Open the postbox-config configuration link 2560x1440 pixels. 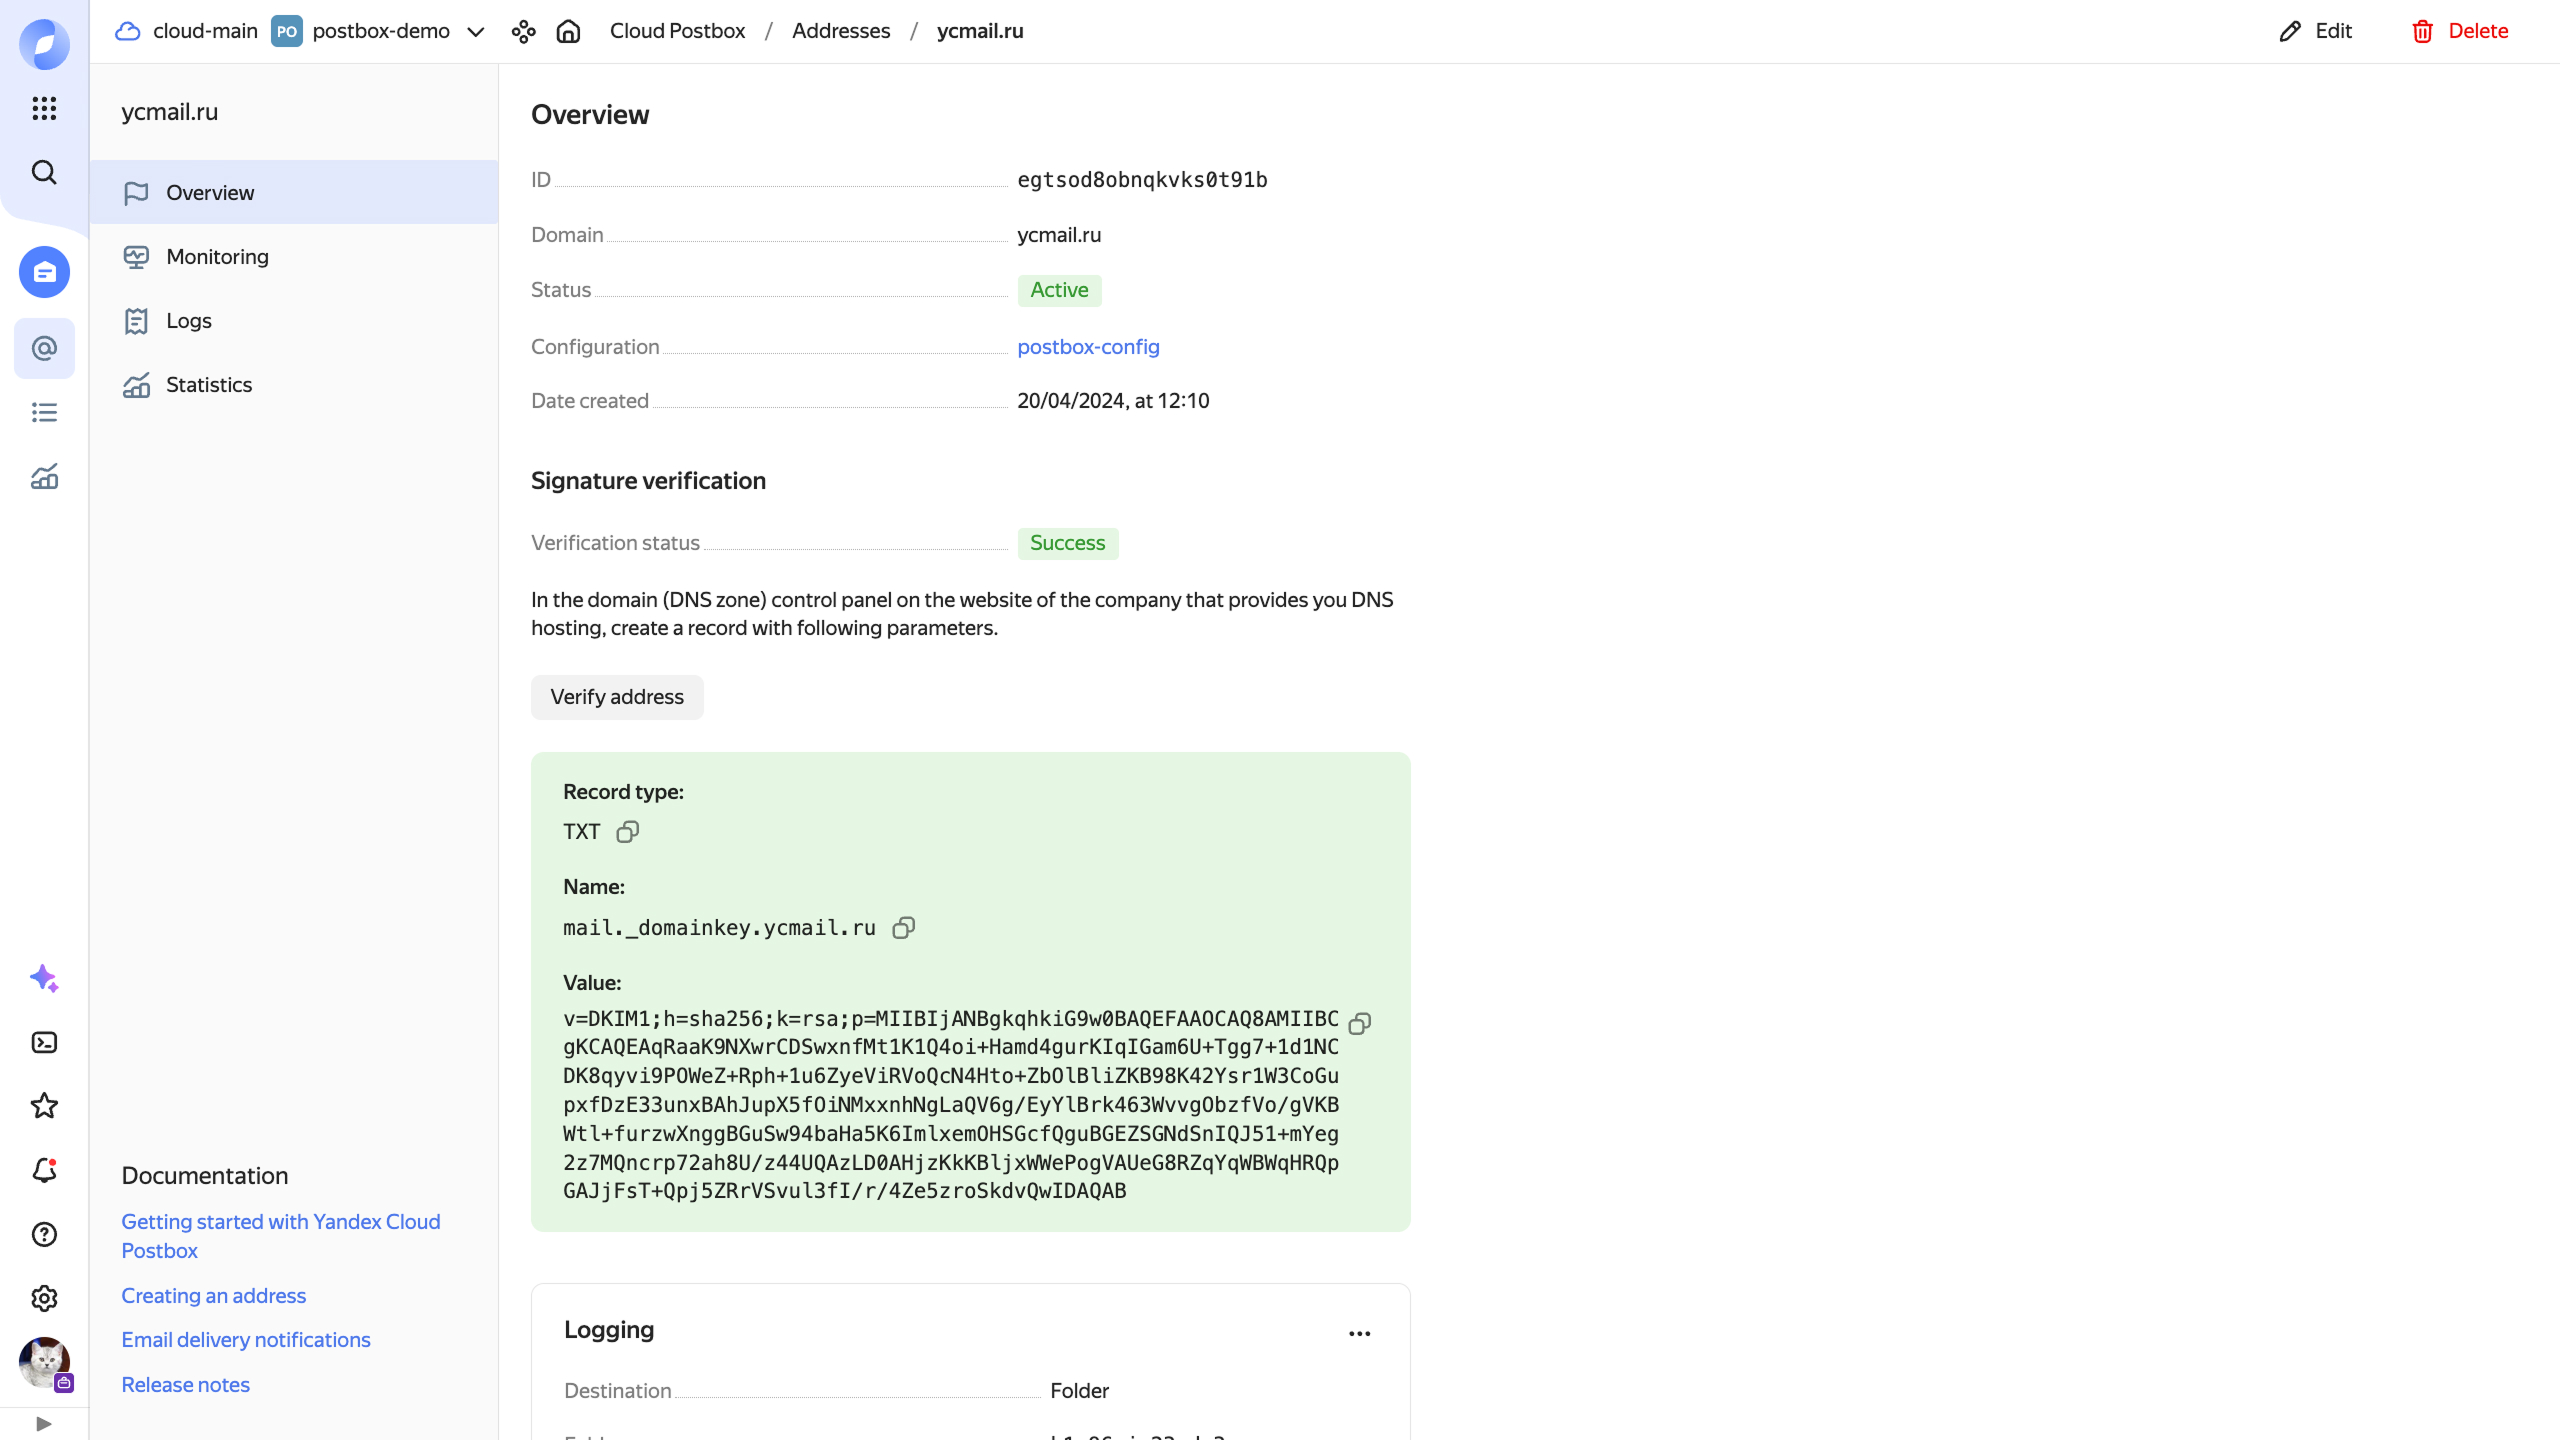[x=1088, y=347]
